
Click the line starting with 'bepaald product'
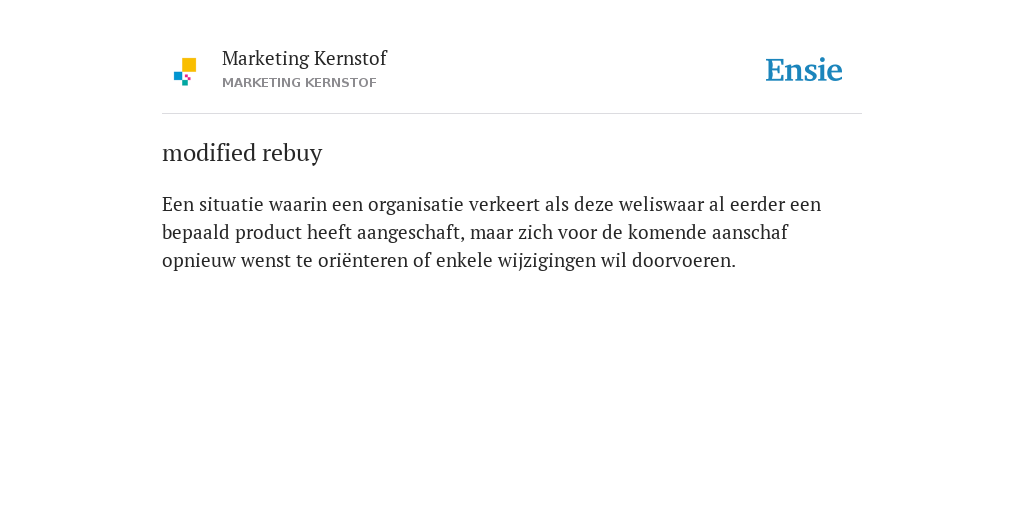point(475,233)
